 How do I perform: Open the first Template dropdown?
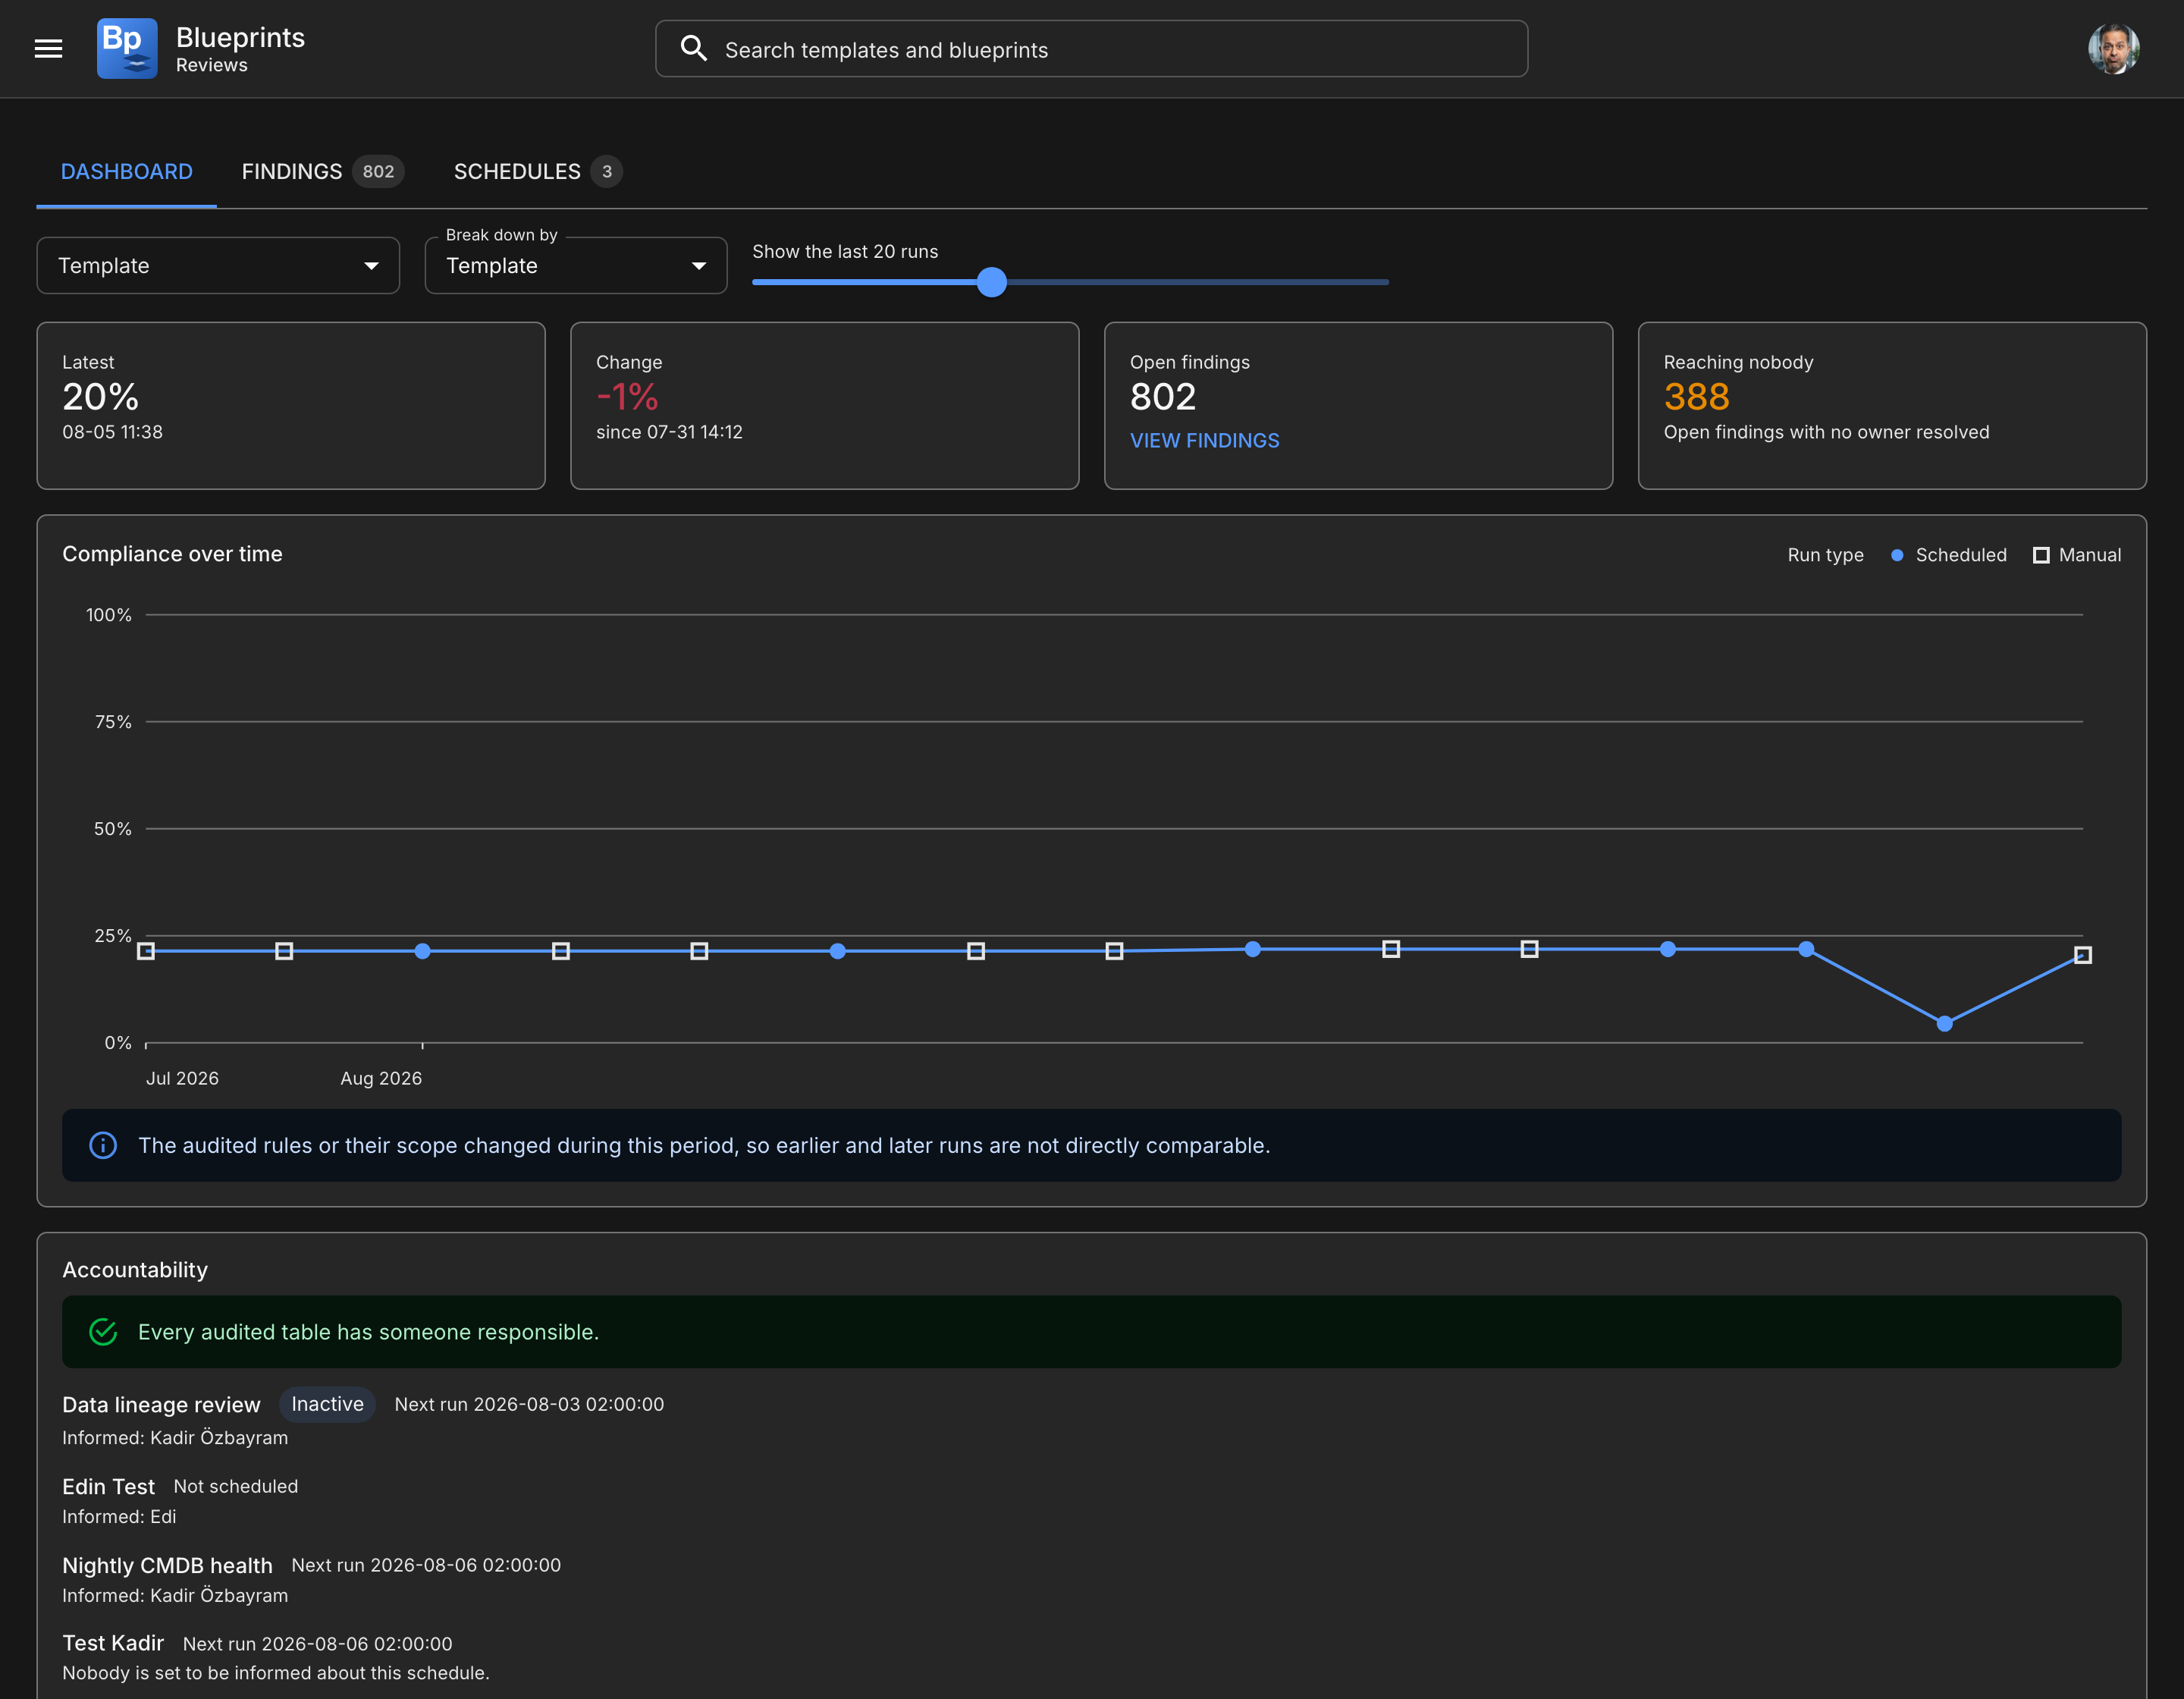point(218,266)
